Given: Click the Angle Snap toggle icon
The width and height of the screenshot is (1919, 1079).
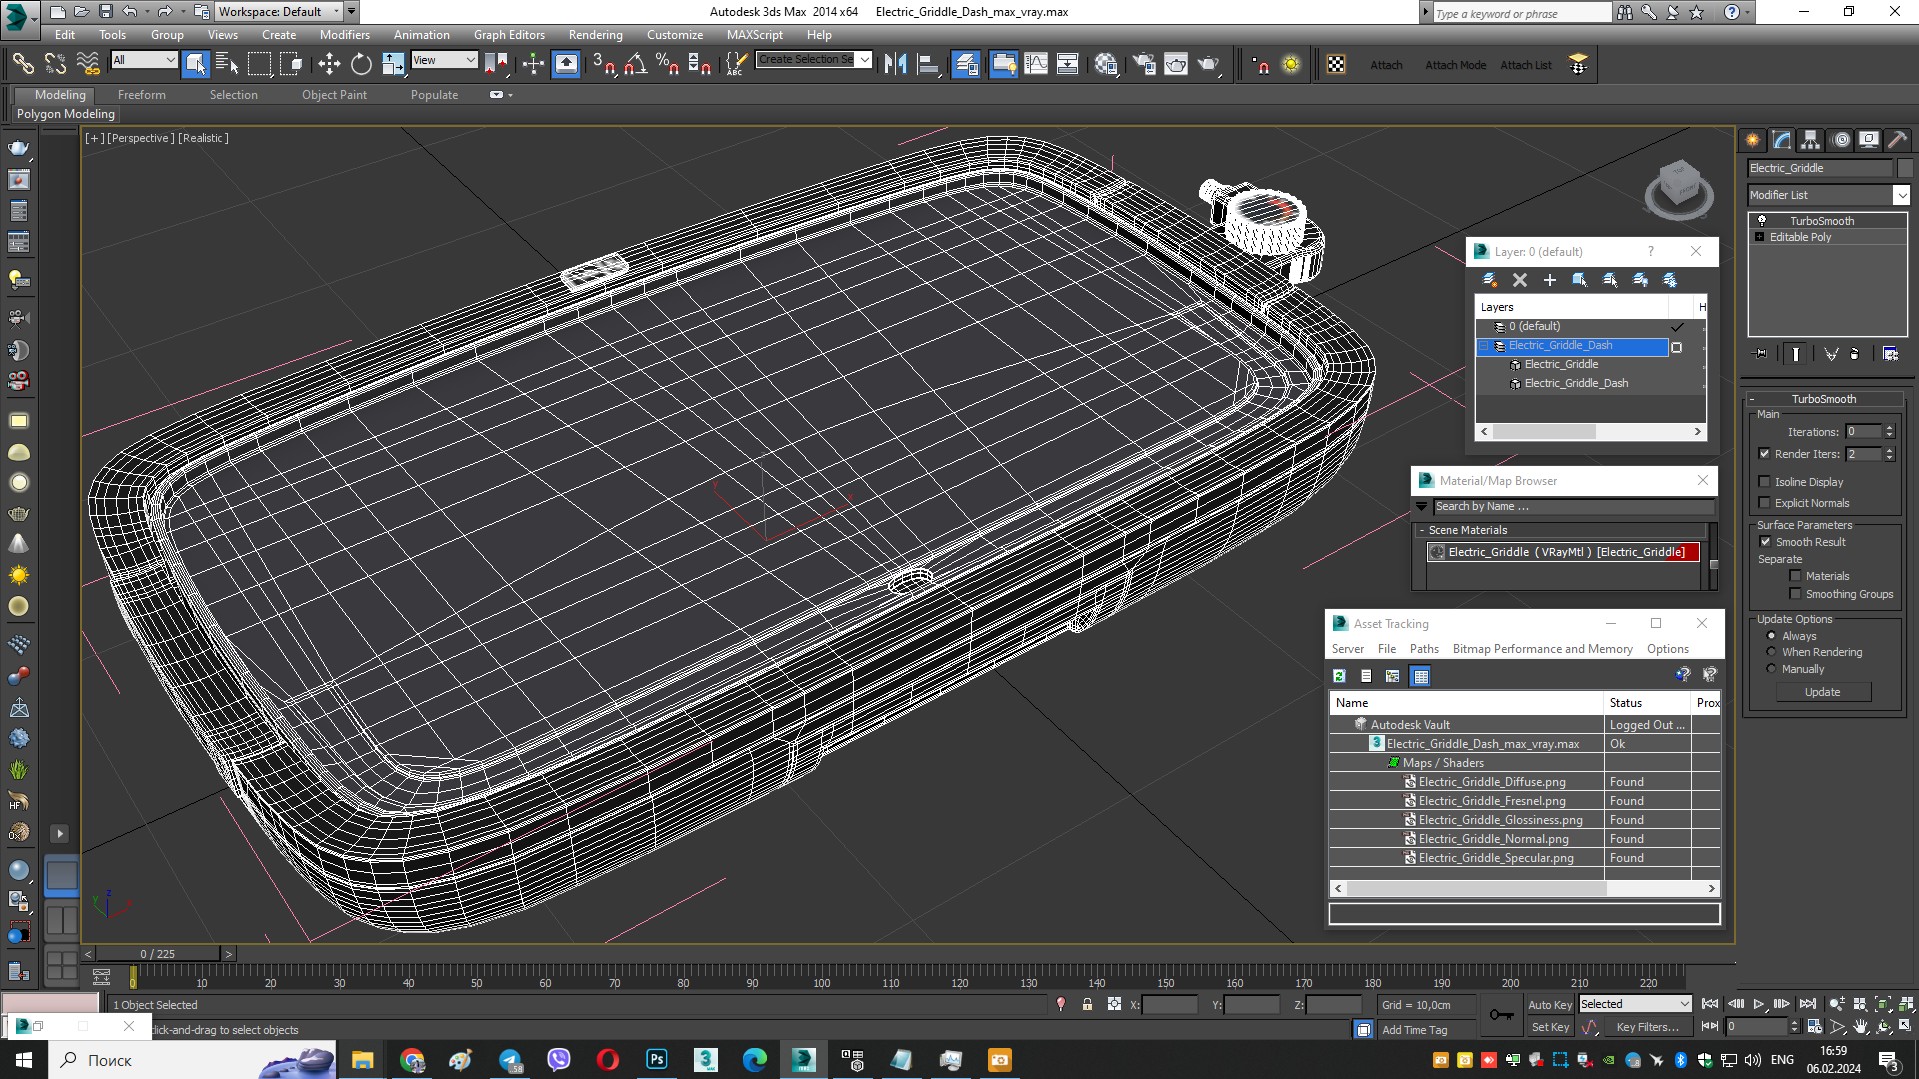Looking at the screenshot, I should 635,65.
